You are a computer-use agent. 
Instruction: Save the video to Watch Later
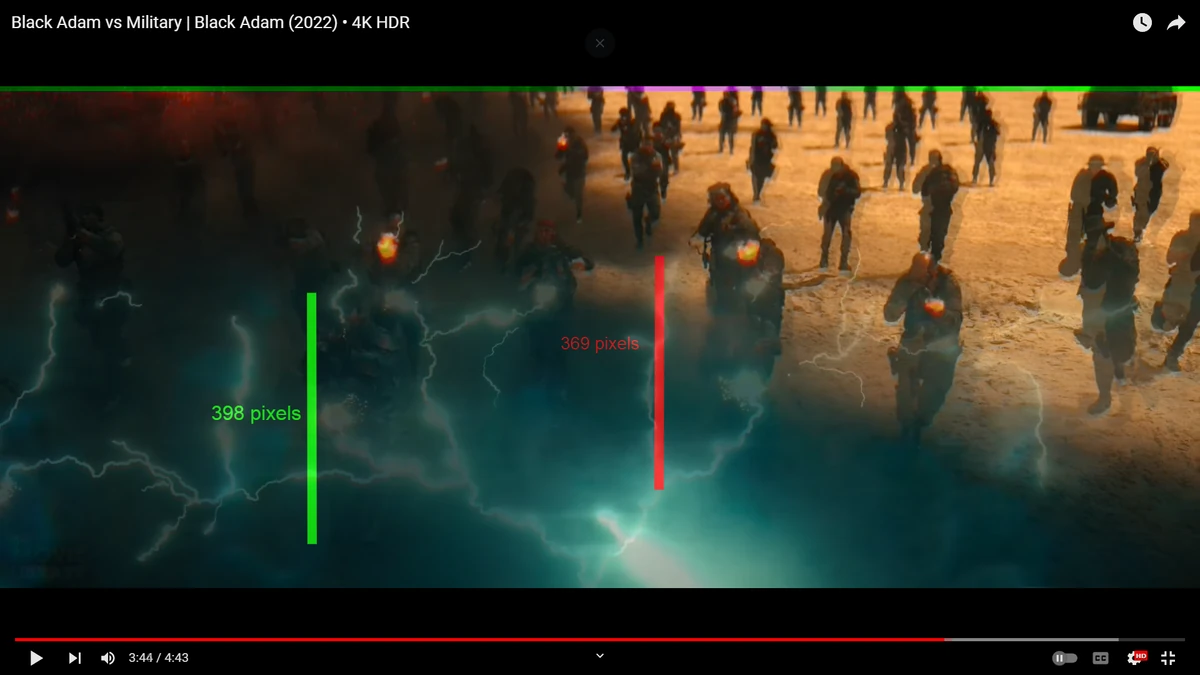point(1141,22)
